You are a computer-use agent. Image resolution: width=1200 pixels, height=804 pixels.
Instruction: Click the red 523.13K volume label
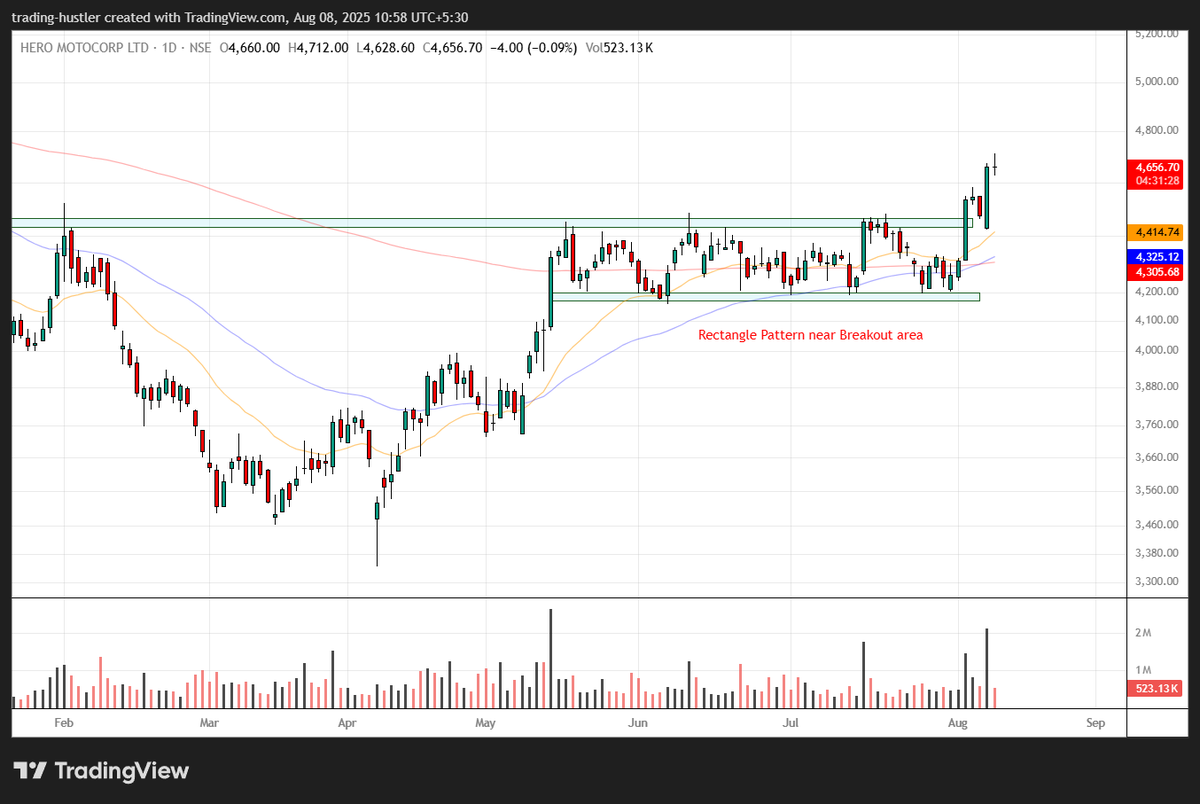[1157, 689]
